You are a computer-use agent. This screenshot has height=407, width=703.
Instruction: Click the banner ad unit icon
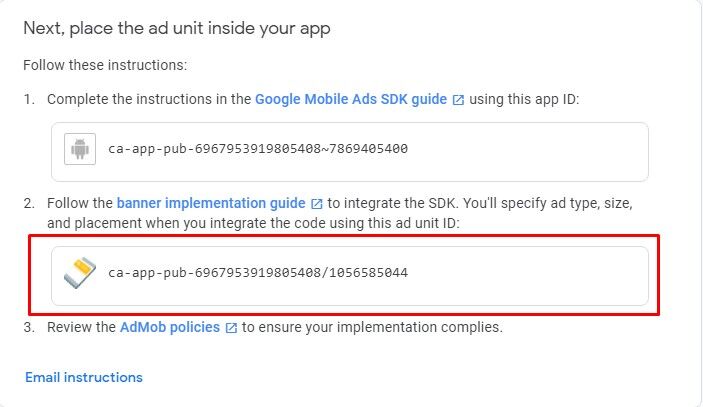79,273
